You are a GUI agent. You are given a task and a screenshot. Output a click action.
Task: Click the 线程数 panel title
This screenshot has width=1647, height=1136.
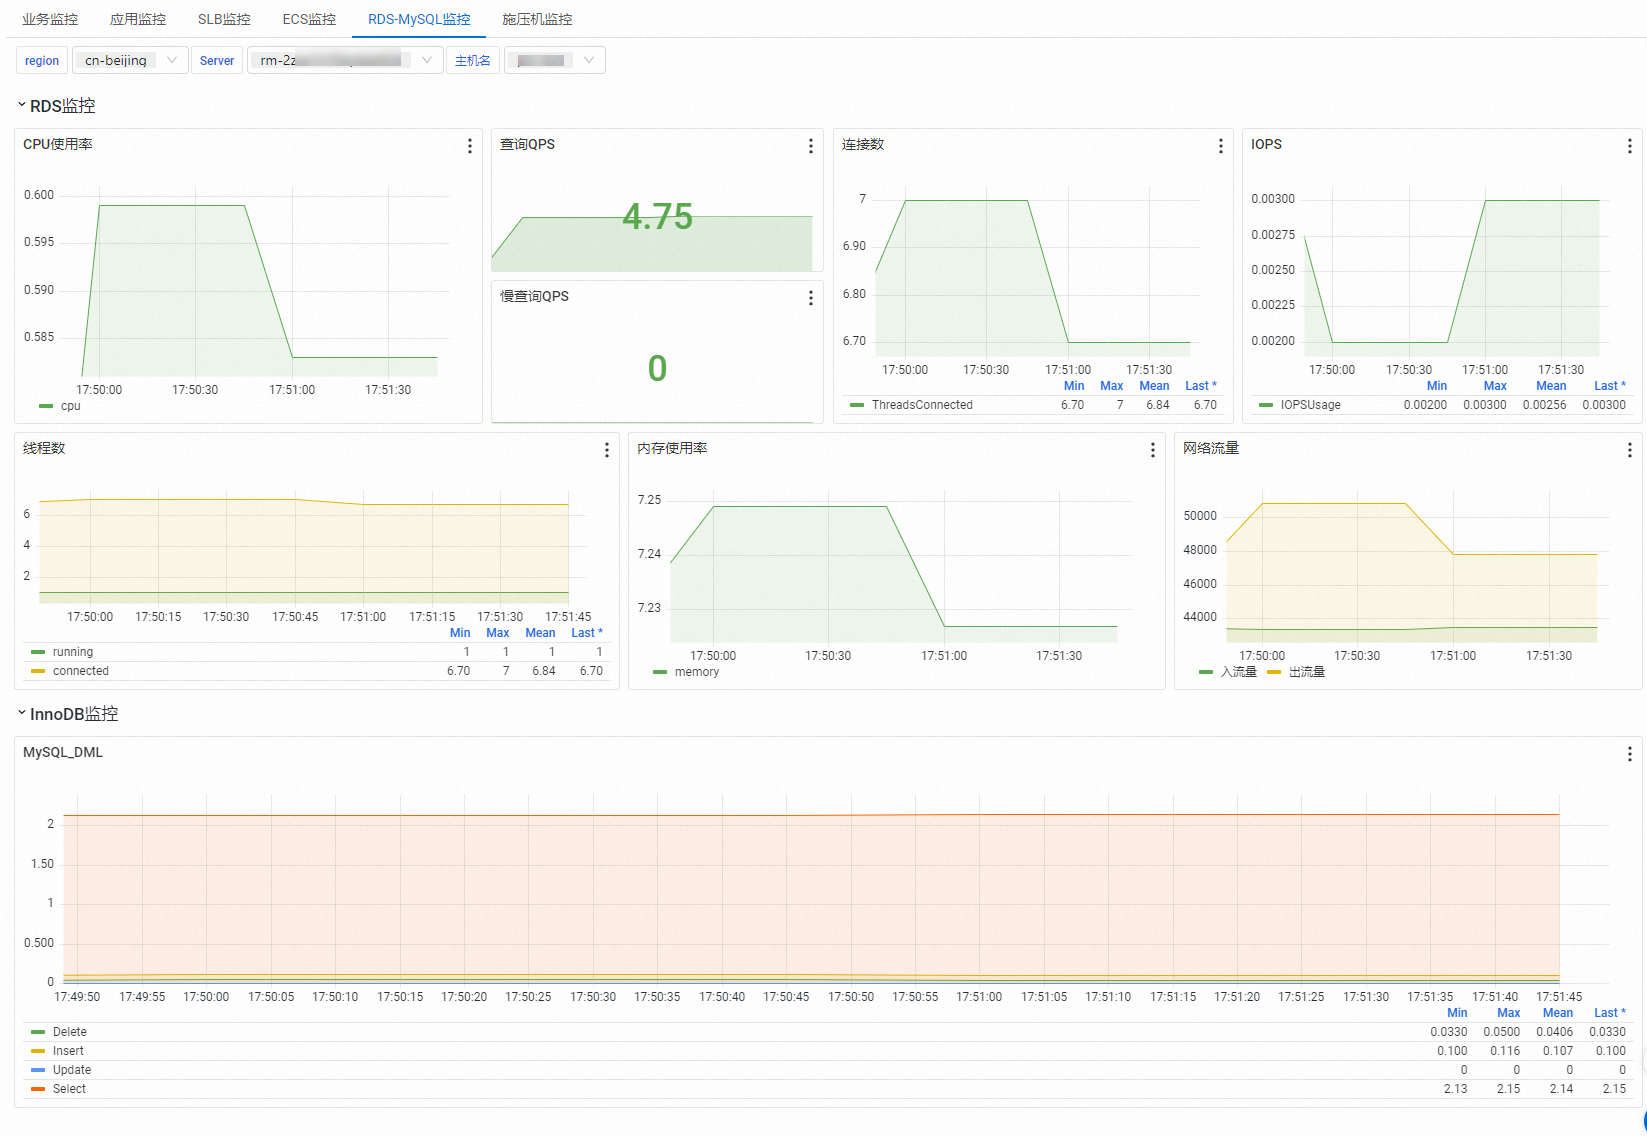(44, 448)
